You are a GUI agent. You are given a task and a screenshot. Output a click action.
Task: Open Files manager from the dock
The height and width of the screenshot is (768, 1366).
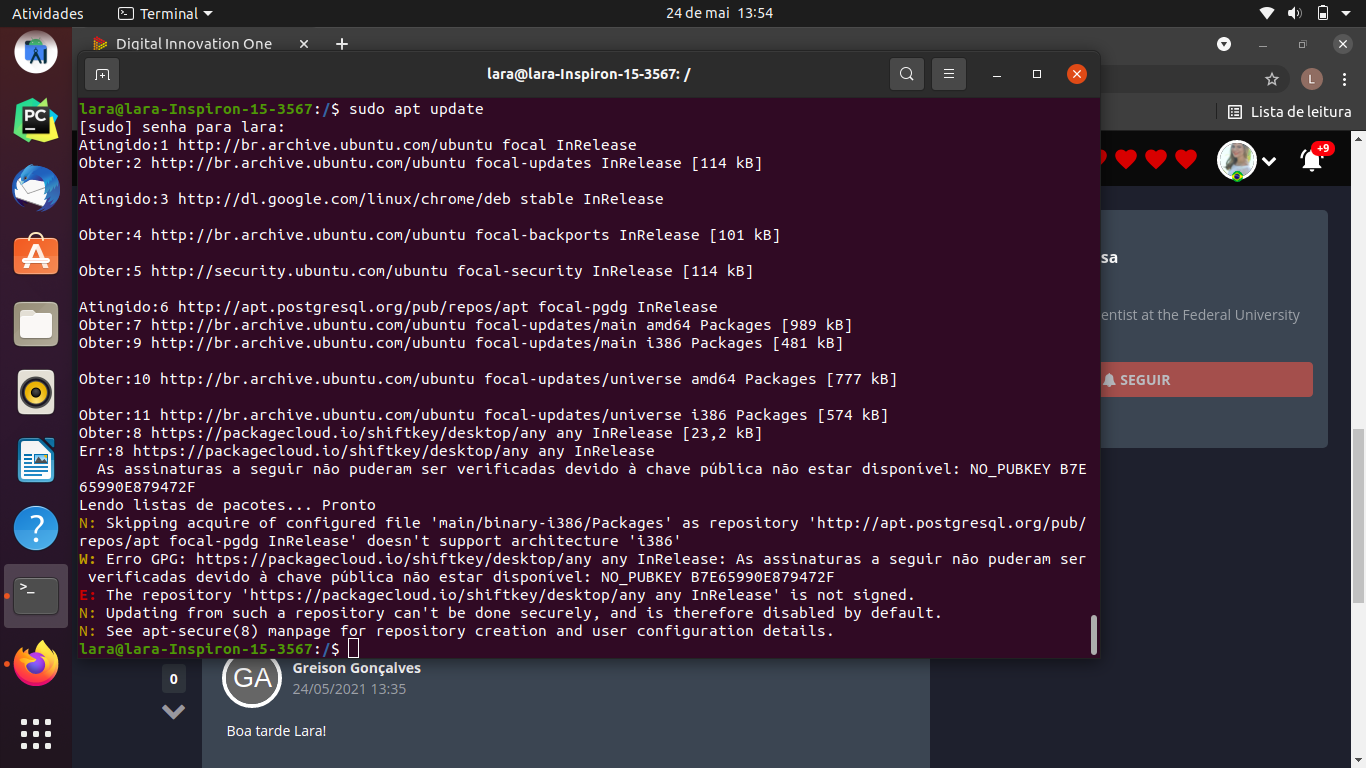[36, 324]
